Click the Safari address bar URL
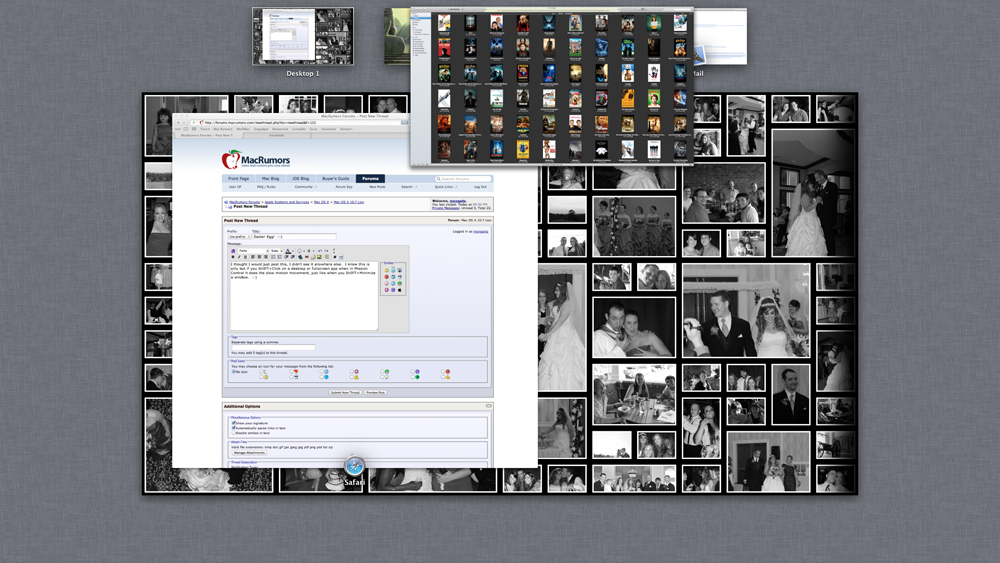This screenshot has width=1000, height=563. (x=260, y=122)
